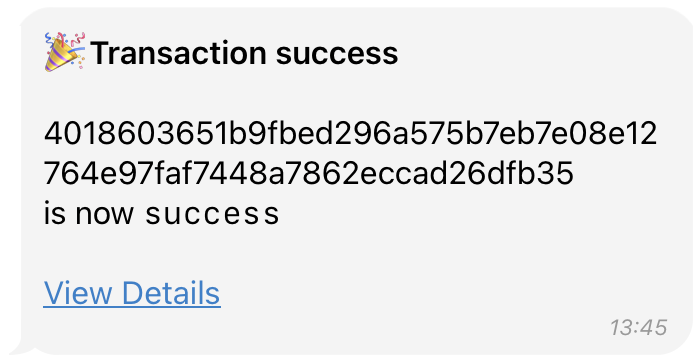Select the bold Transaction success heading
Viewport: 699px width, 361px height.
coord(244,53)
